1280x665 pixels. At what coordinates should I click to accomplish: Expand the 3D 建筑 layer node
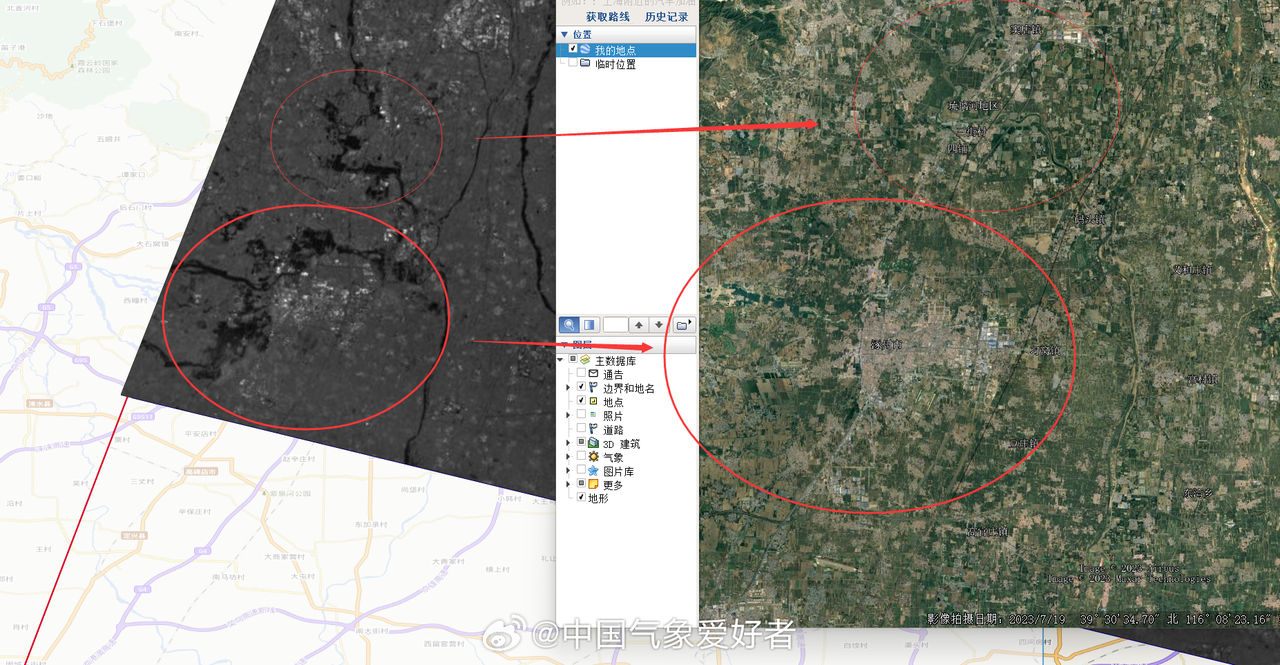(569, 443)
